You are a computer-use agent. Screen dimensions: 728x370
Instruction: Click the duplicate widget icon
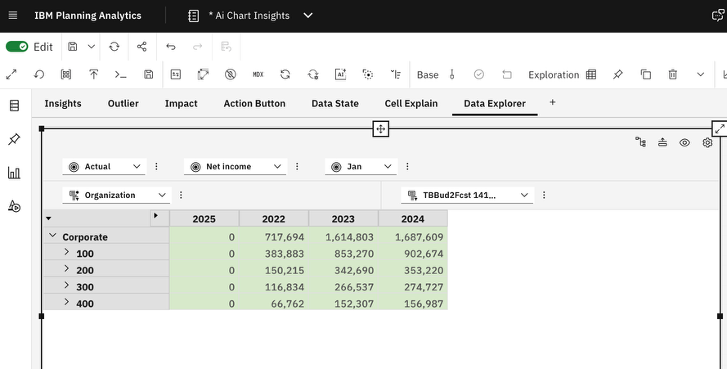[645, 74]
